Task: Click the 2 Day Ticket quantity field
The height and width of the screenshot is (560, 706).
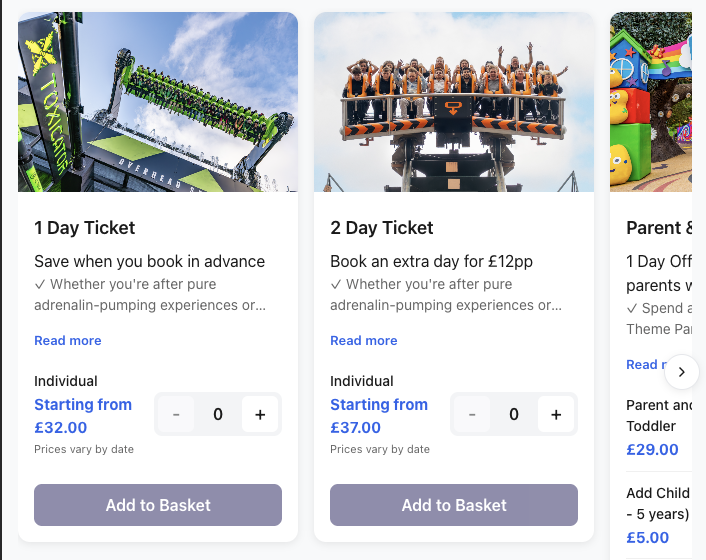Action: pyautogui.click(x=514, y=414)
